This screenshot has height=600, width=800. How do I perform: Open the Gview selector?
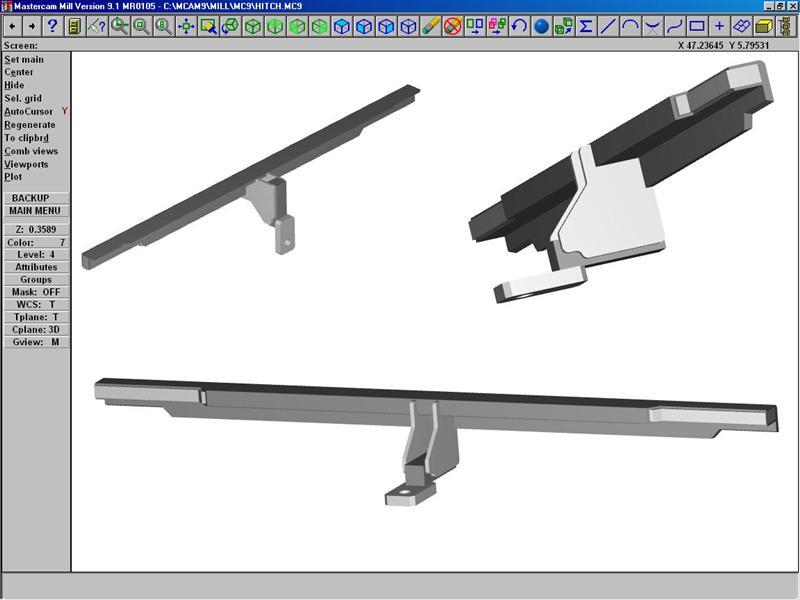pos(36,342)
